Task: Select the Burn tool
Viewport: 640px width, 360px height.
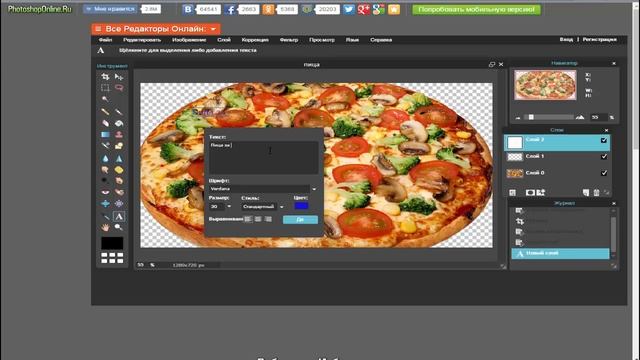Action: 119,180
